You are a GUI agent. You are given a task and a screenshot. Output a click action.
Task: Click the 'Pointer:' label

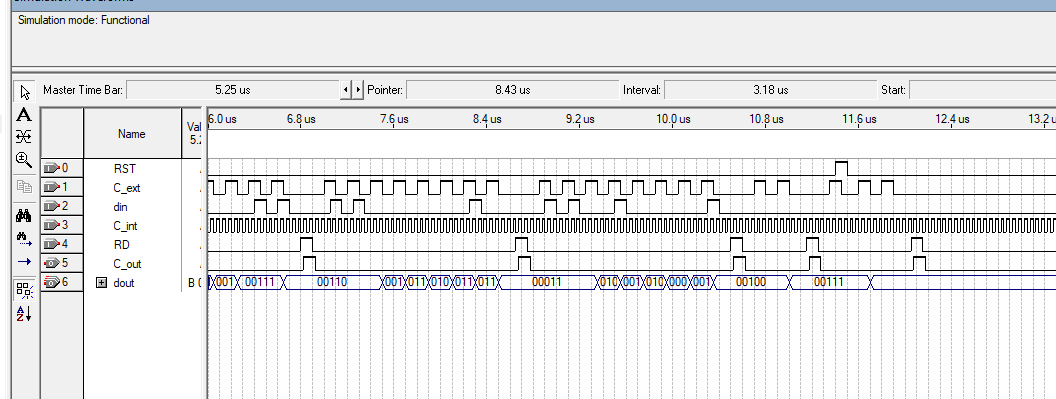coord(385,90)
